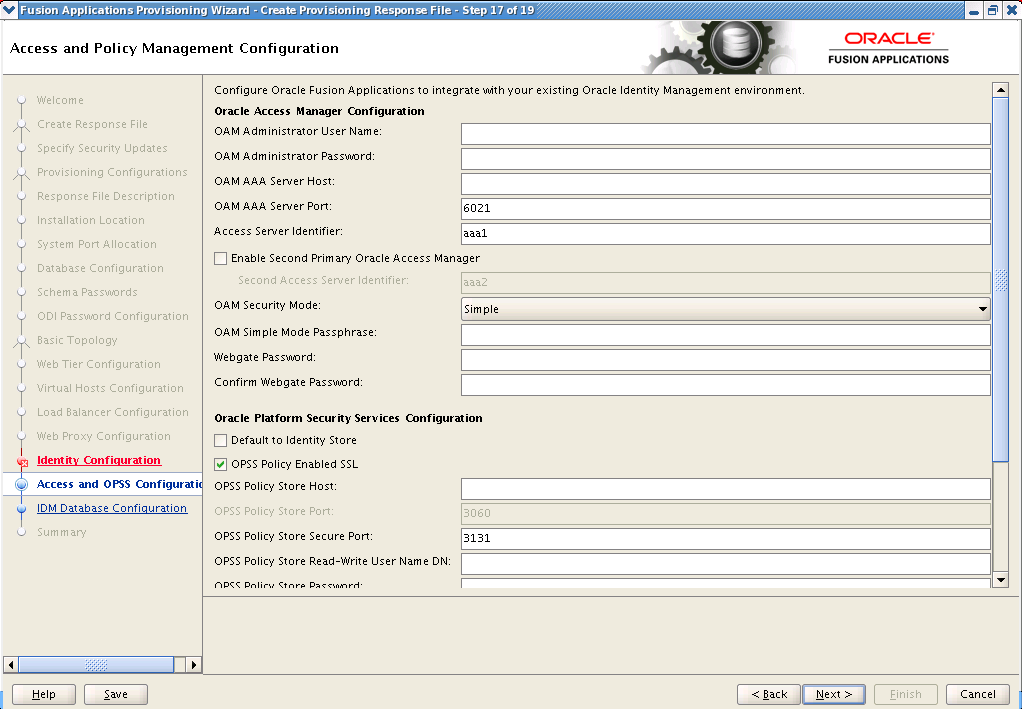
Task: Click the OAM Administrator Password field
Action: tap(725, 158)
